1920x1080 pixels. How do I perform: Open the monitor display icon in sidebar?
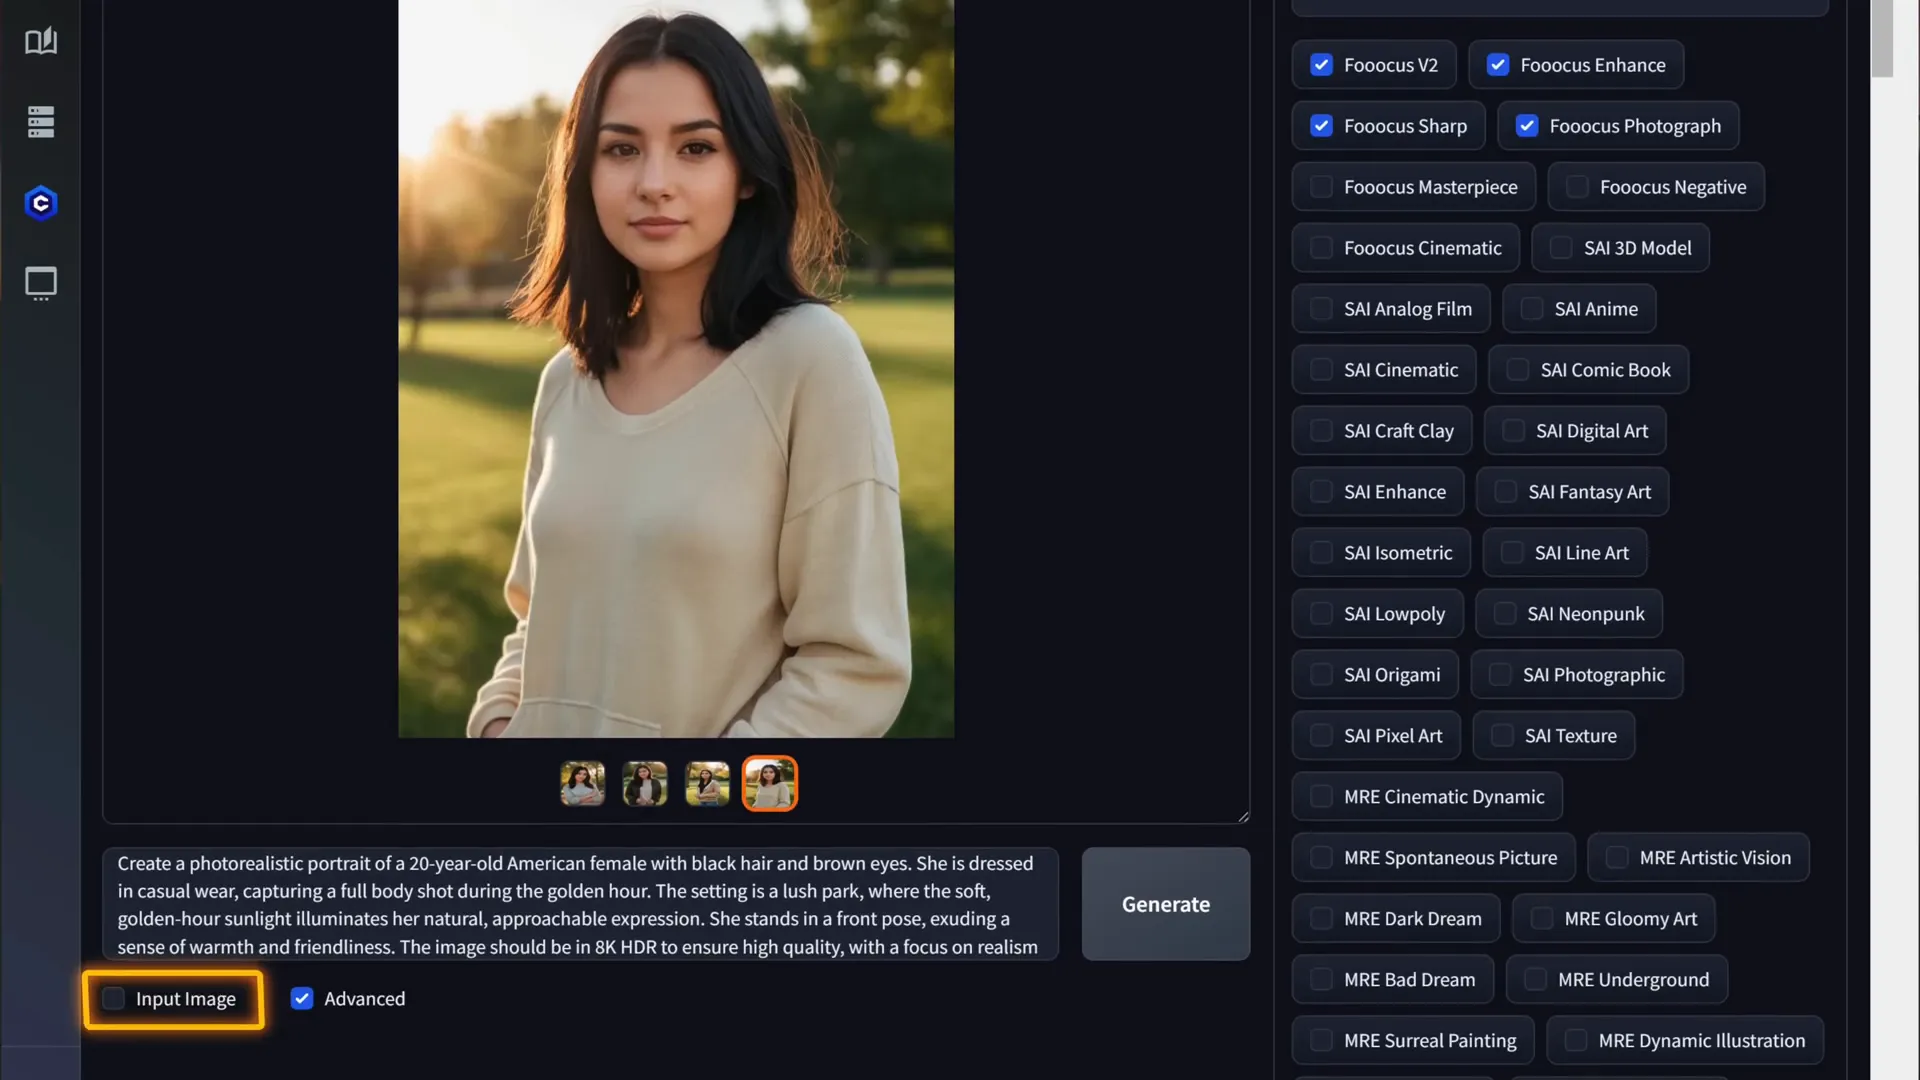point(41,284)
